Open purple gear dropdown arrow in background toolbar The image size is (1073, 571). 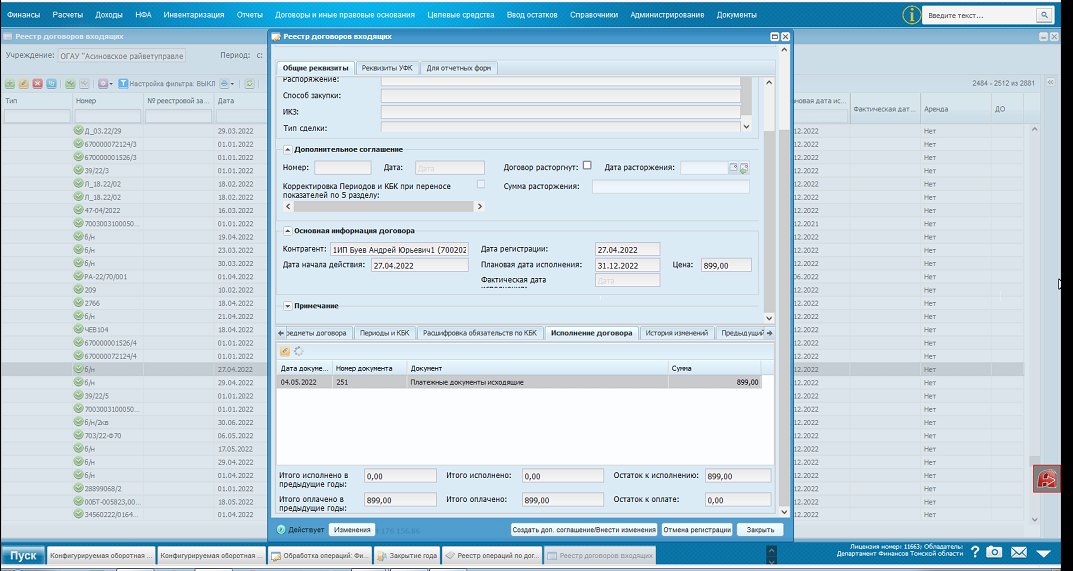tap(110, 84)
